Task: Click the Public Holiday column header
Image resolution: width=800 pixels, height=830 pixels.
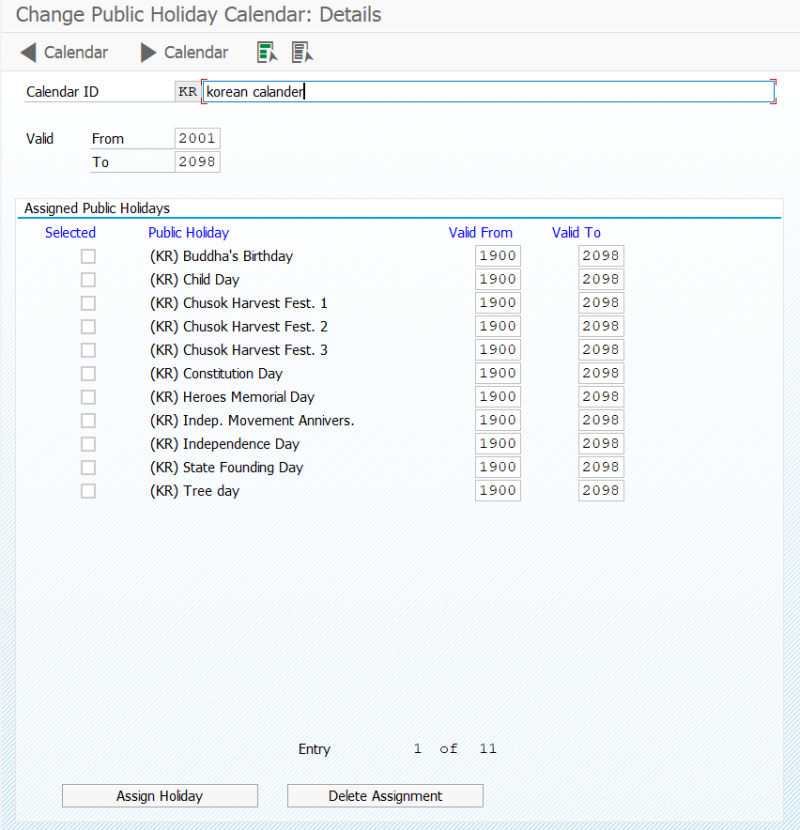Action: (x=188, y=232)
